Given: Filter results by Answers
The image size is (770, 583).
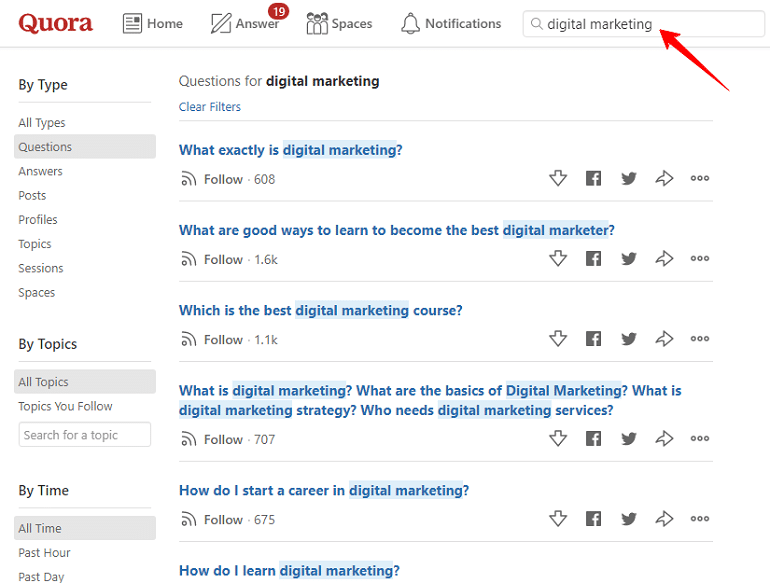Looking at the screenshot, I should coord(40,171).
